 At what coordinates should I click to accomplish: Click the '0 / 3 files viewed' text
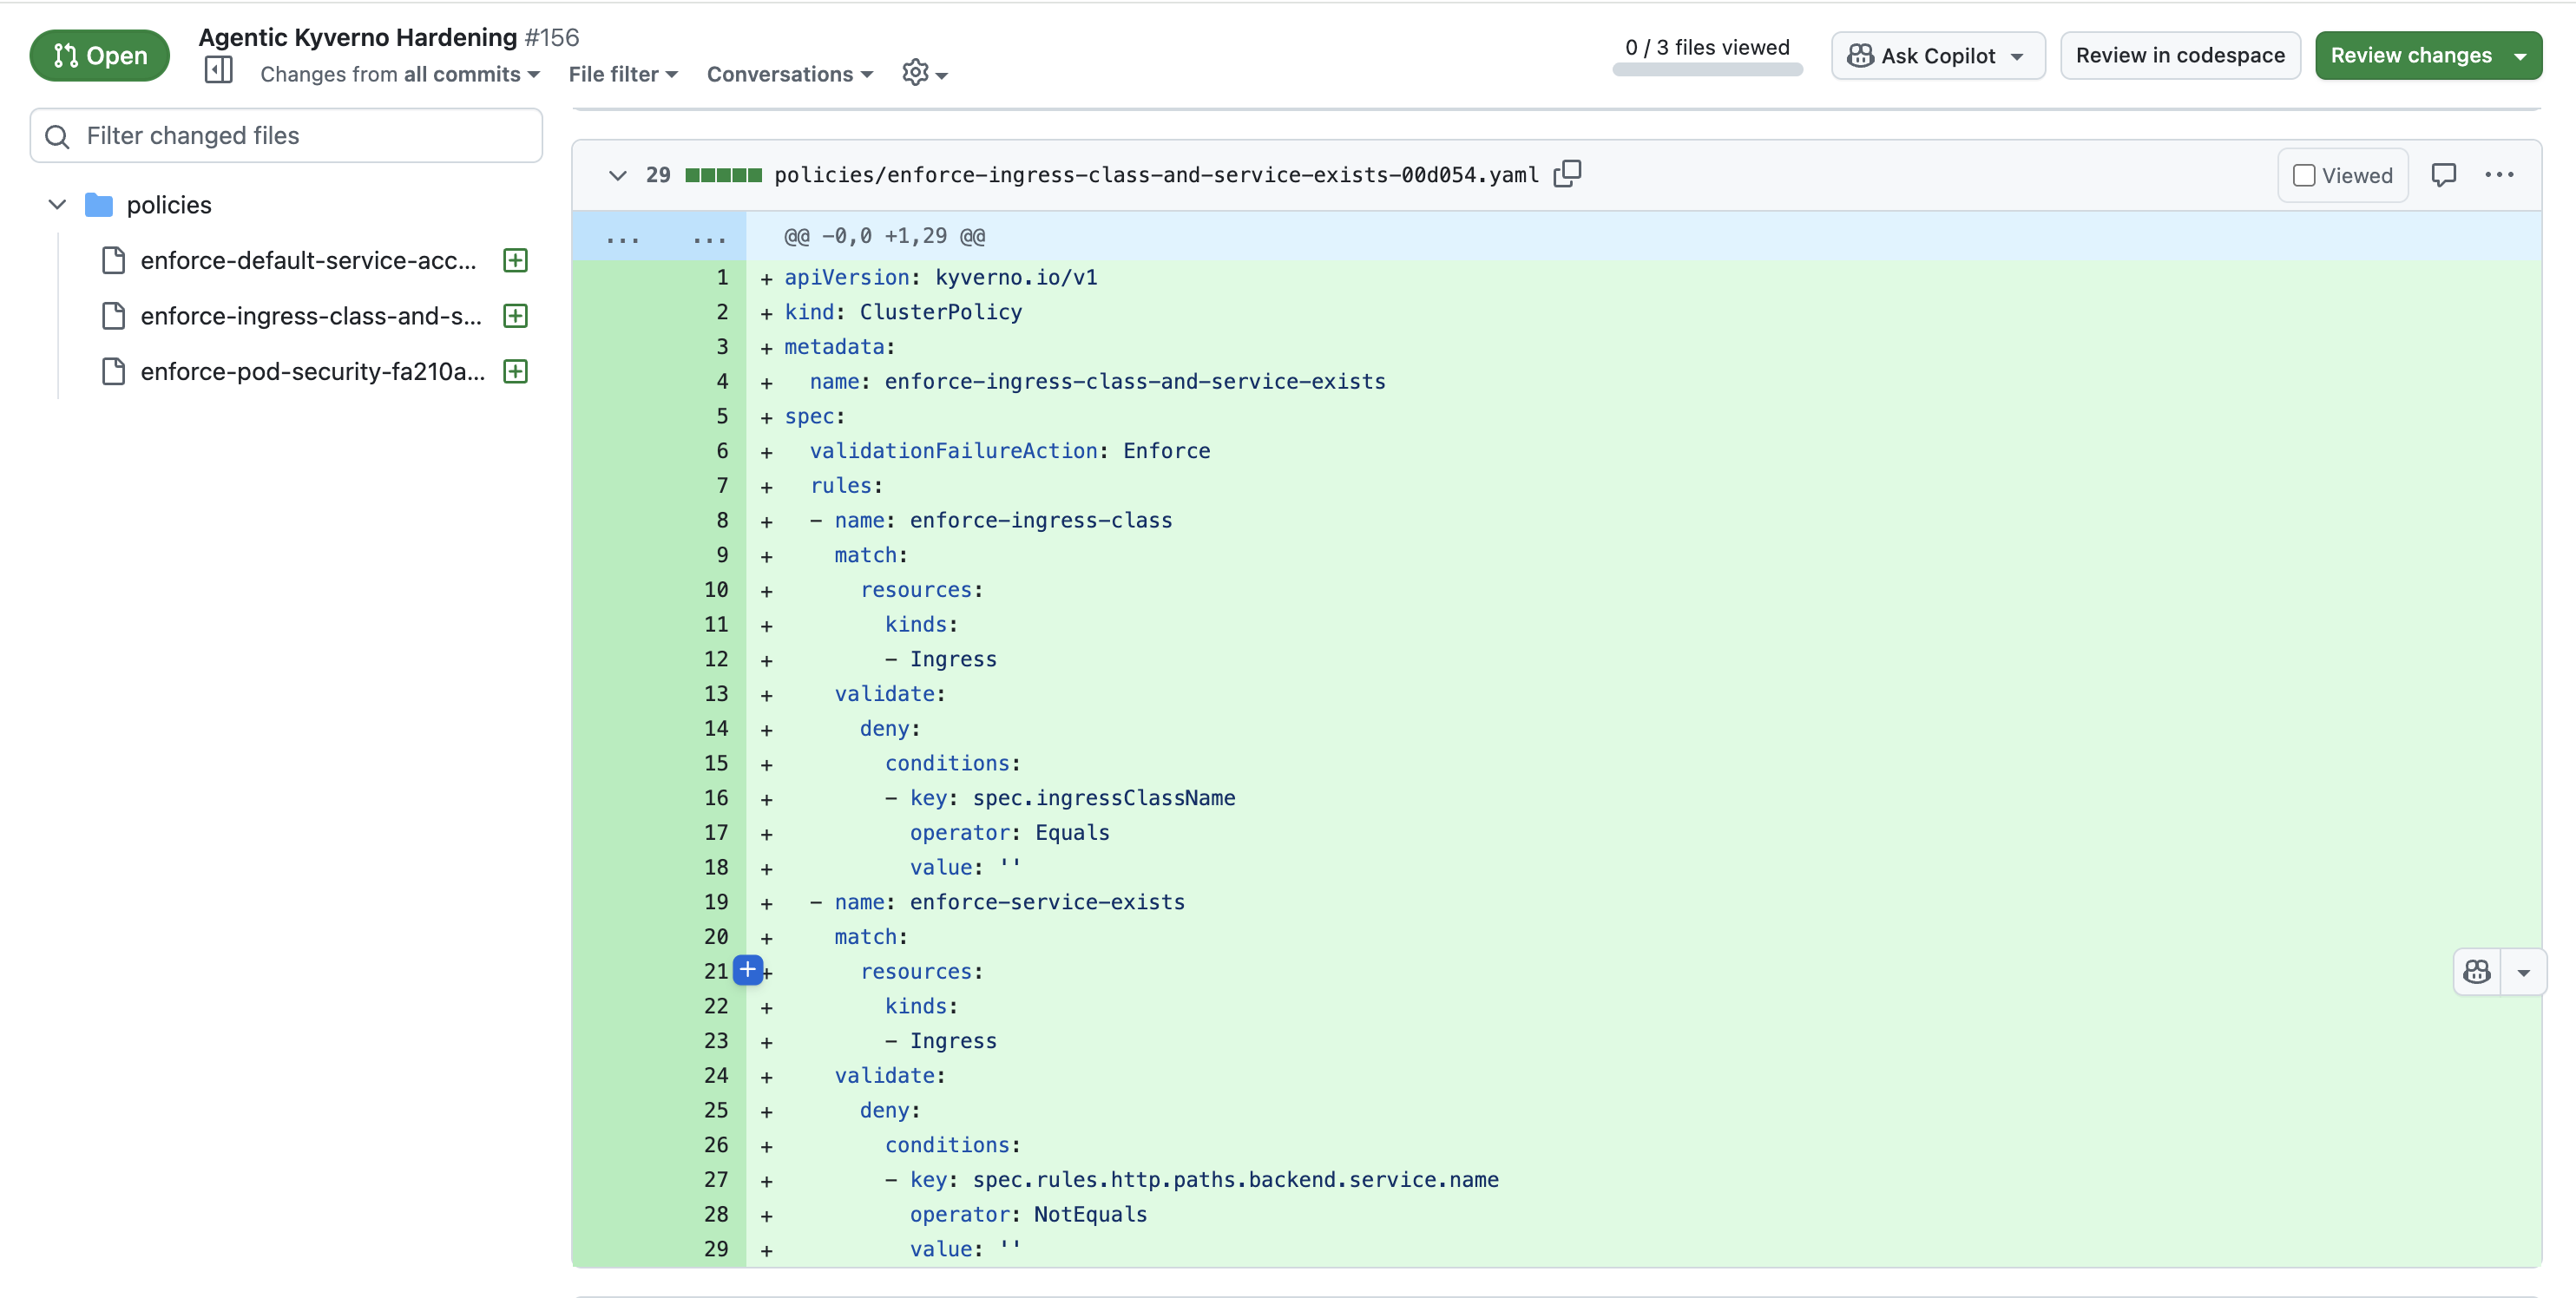click(x=1706, y=47)
